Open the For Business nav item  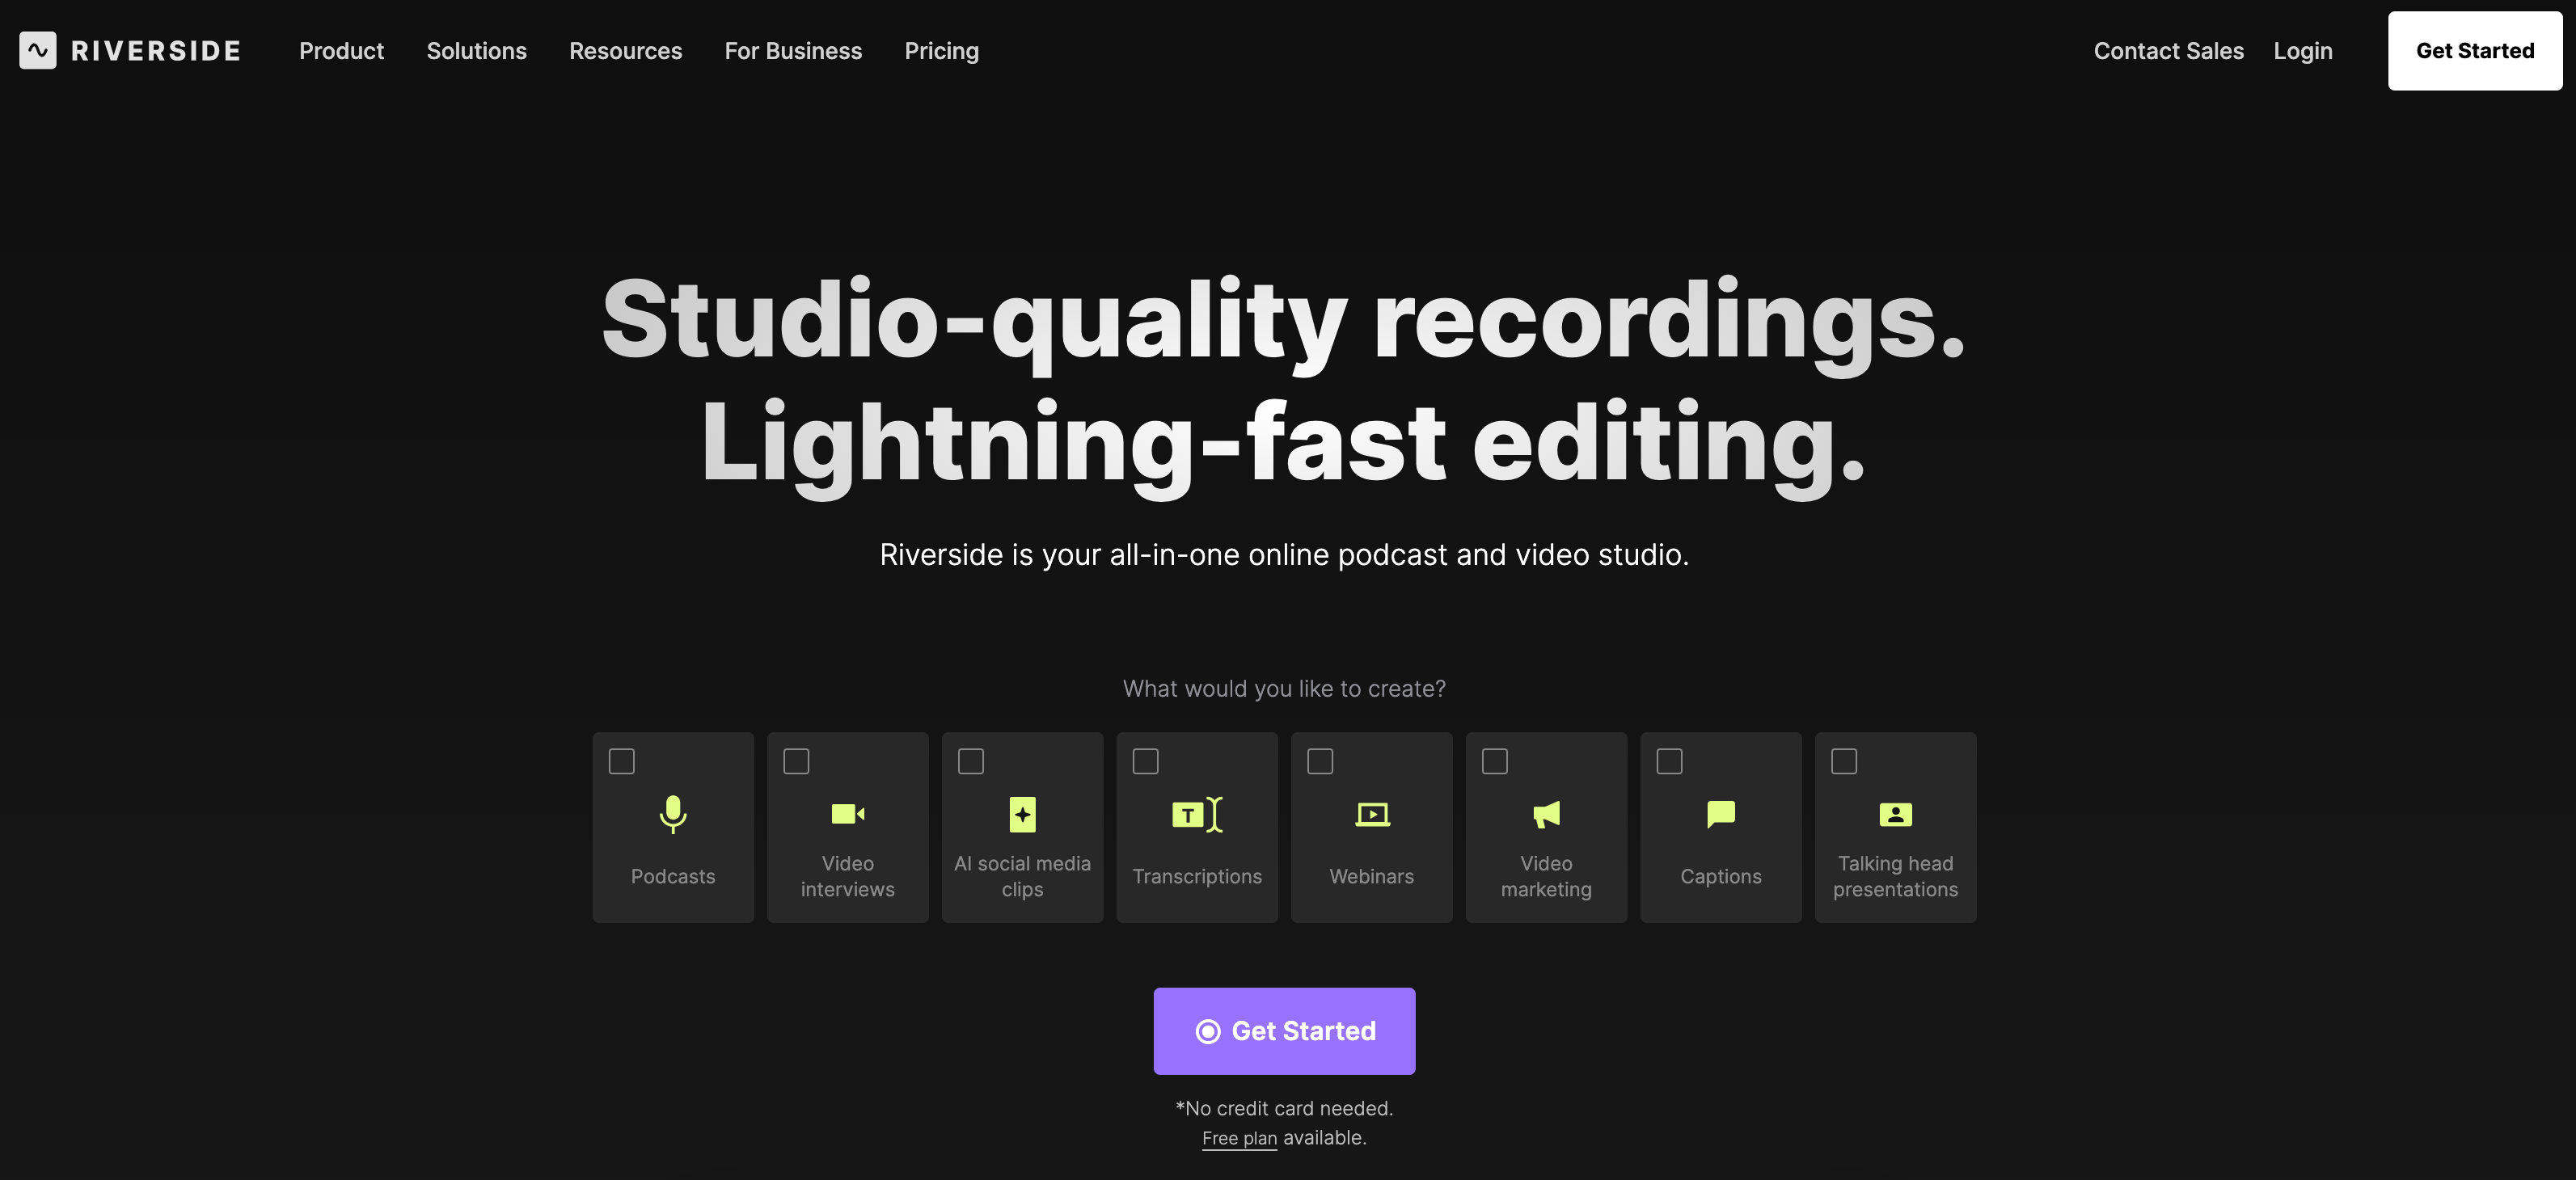tap(793, 51)
